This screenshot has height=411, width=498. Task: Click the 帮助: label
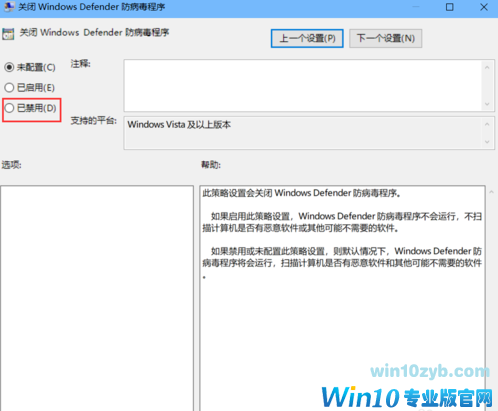tap(211, 165)
